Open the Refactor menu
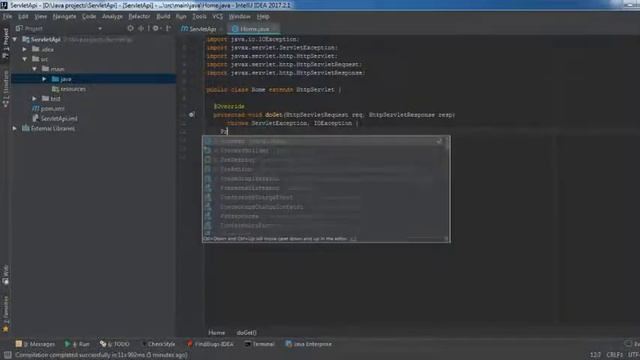The height and width of the screenshot is (360, 640). (139, 17)
